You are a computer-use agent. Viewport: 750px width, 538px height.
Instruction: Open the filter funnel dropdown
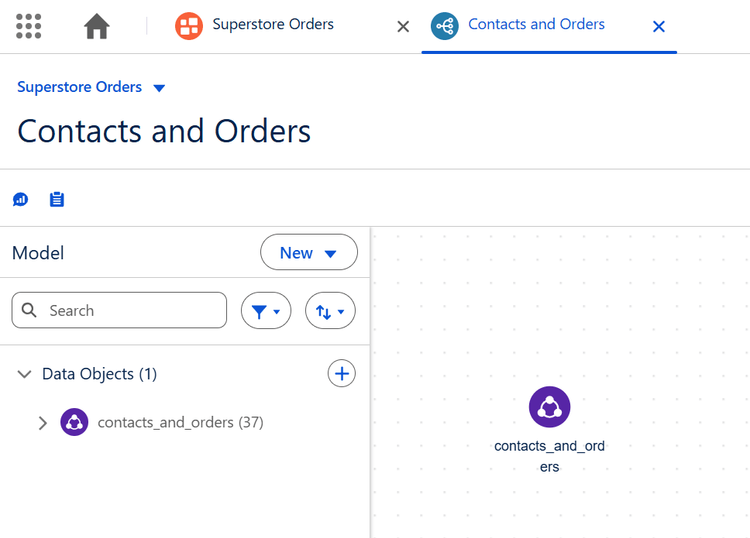coord(266,311)
